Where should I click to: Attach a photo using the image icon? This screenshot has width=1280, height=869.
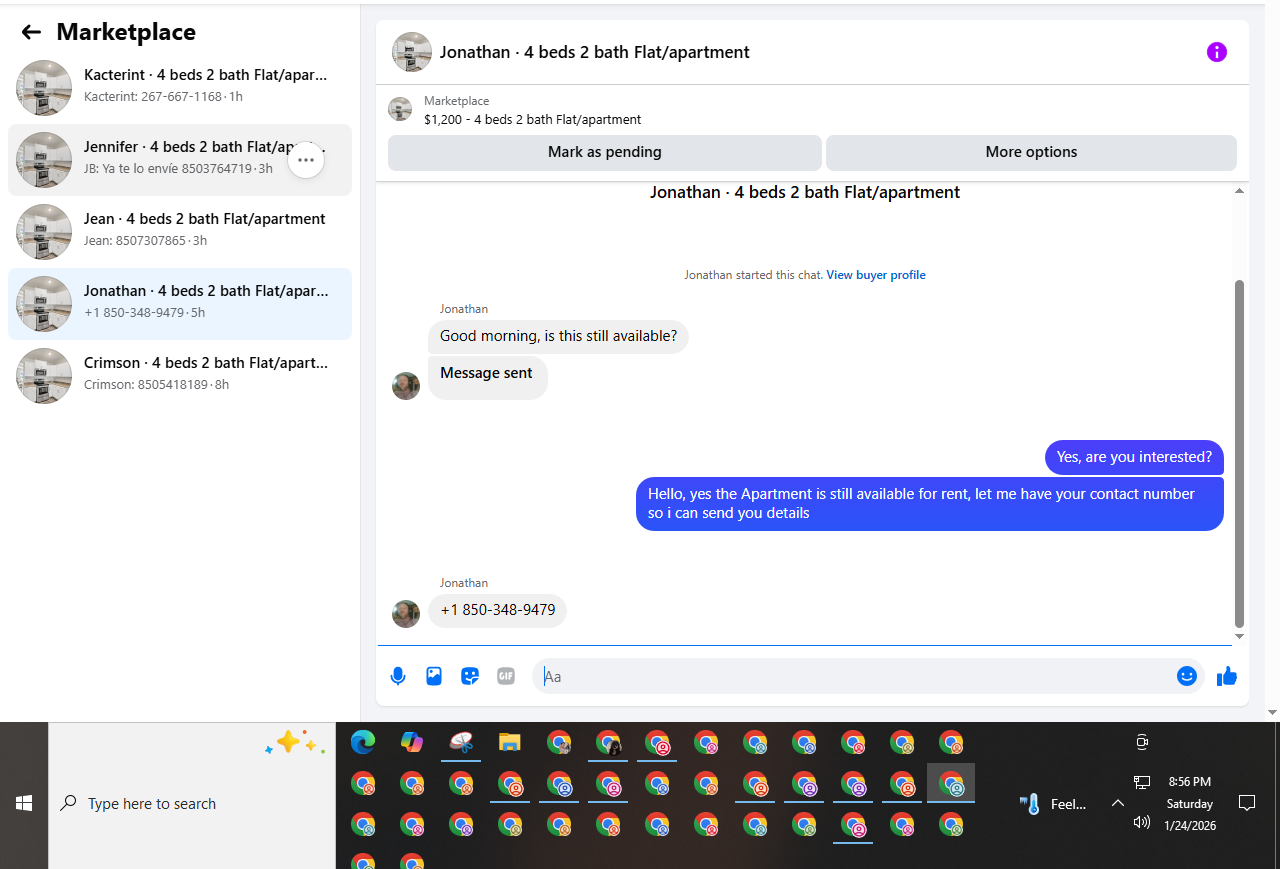coord(434,676)
